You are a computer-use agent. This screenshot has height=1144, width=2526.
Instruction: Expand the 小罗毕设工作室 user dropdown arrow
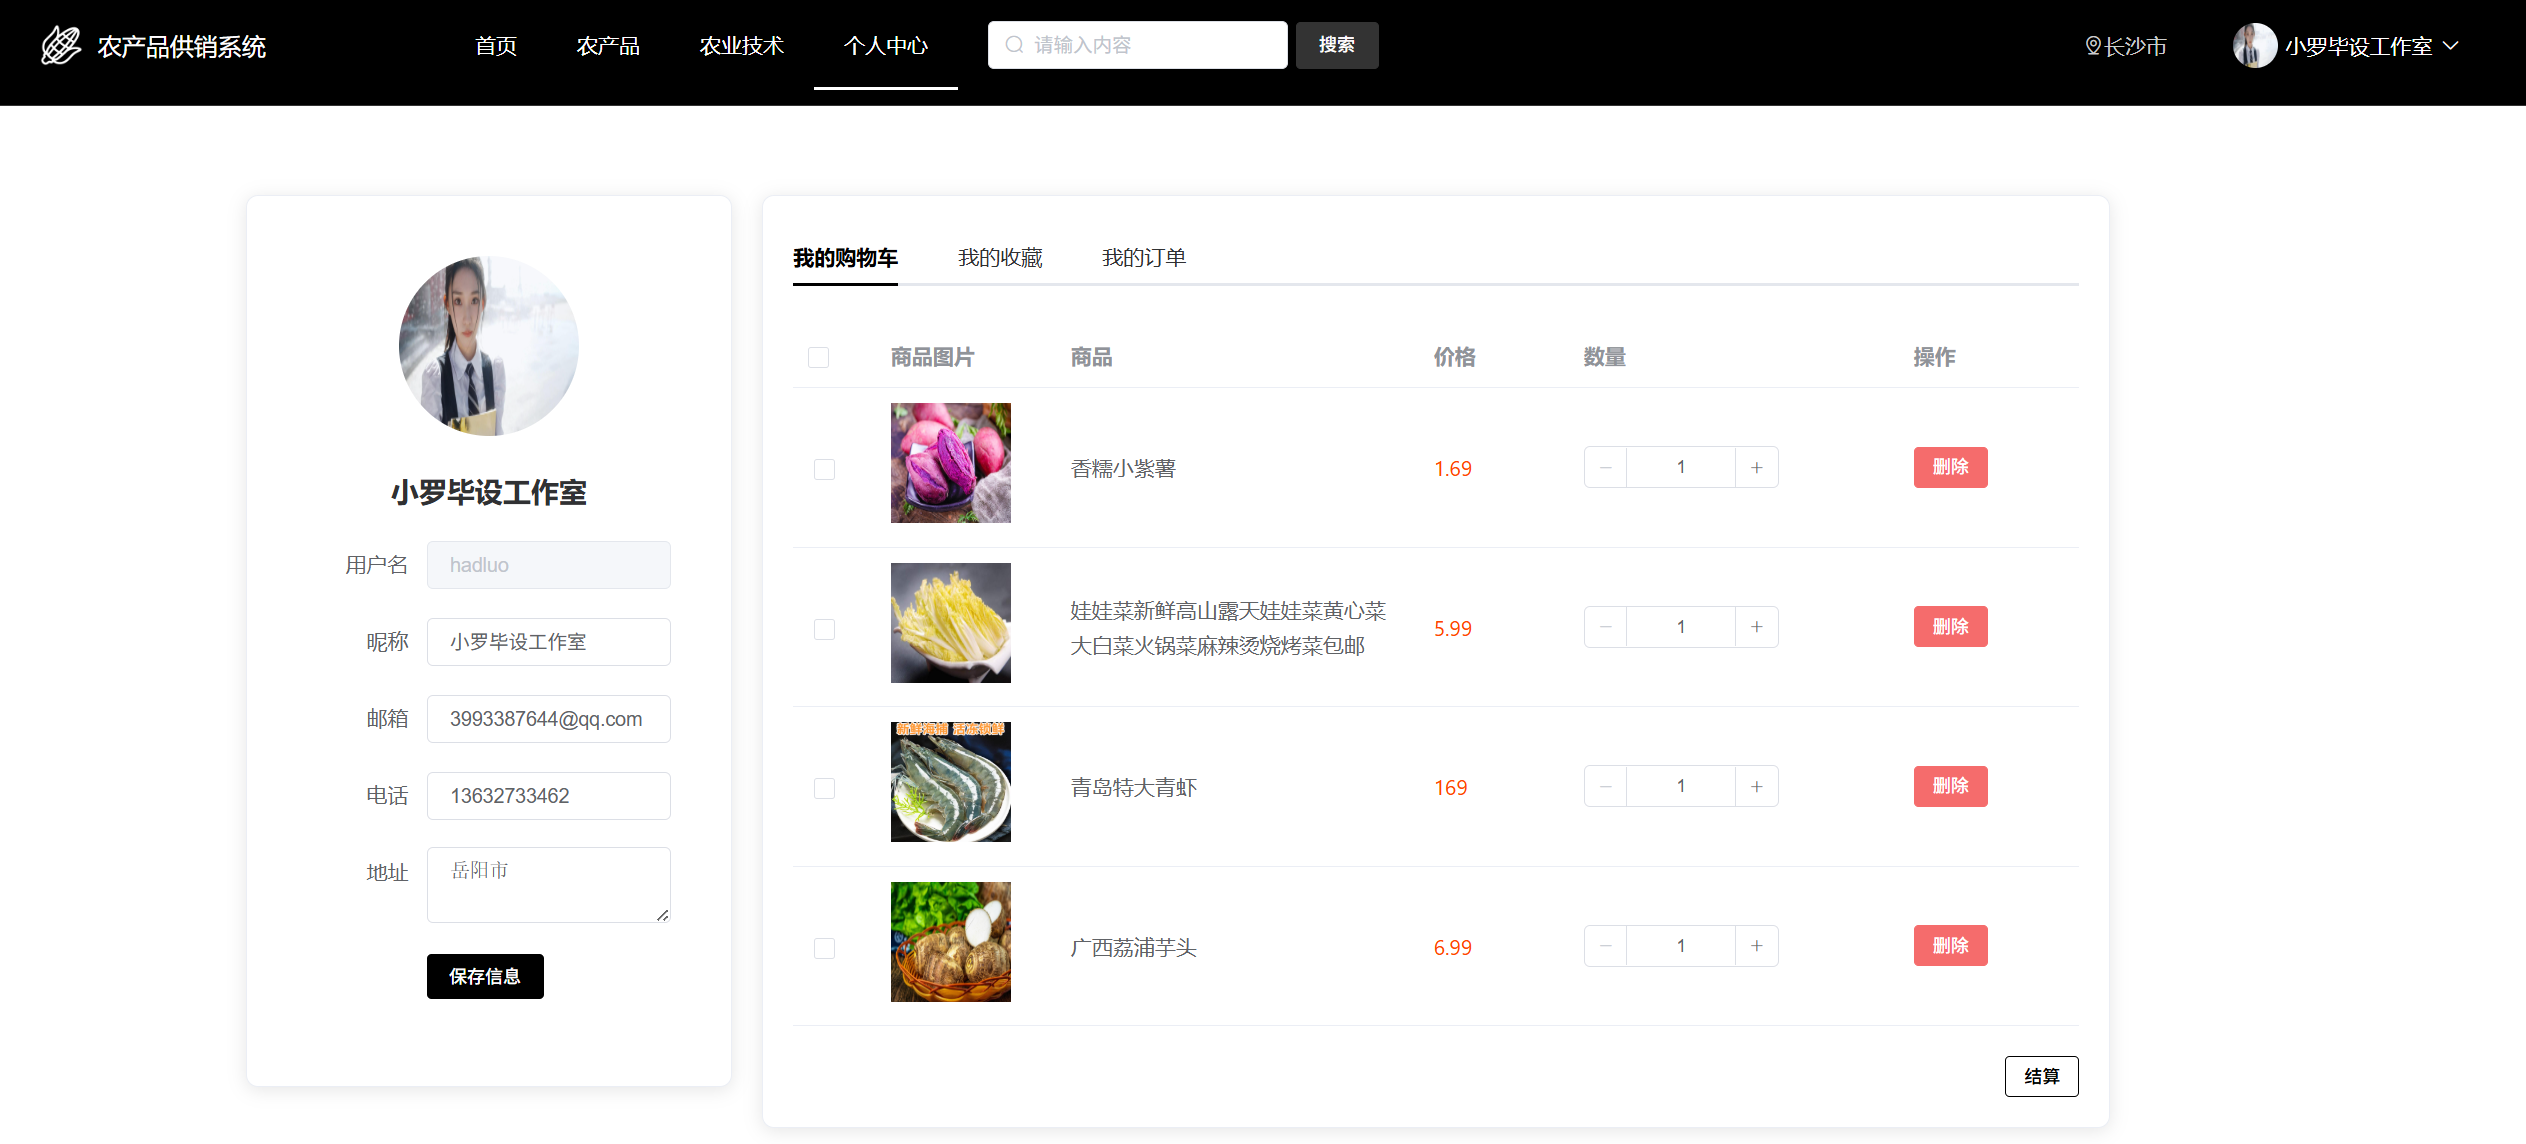point(2451,46)
